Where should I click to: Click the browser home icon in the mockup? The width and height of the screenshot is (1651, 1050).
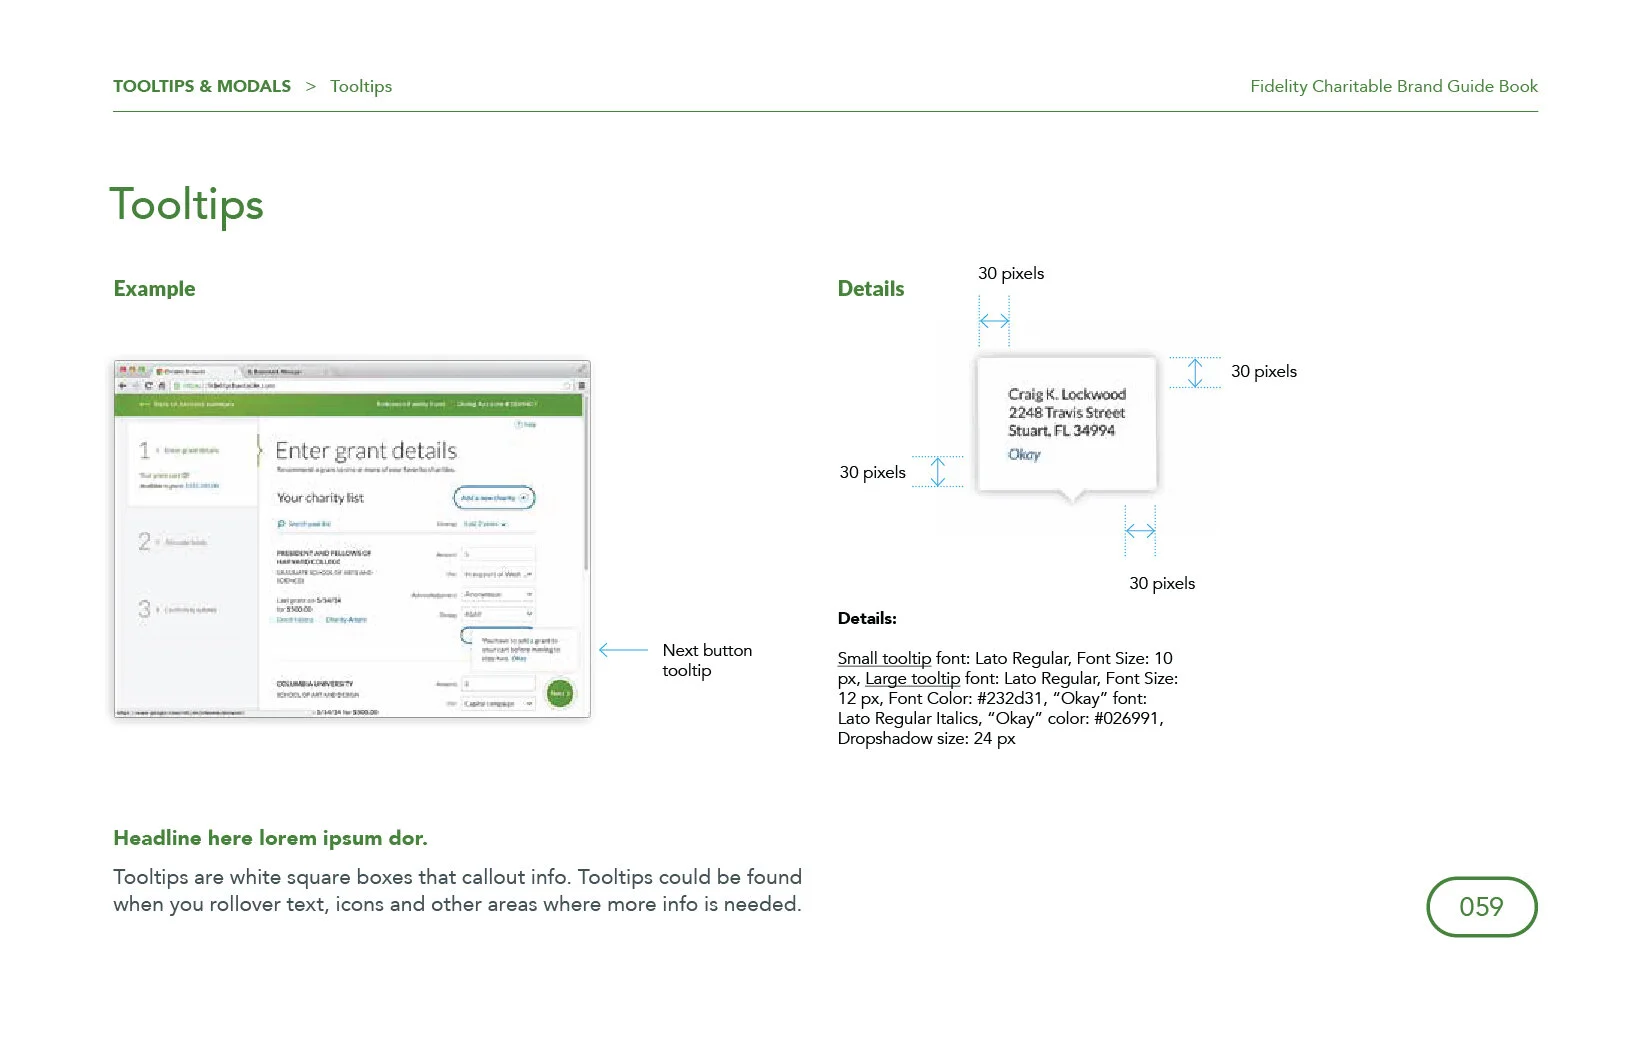pyautogui.click(x=162, y=386)
